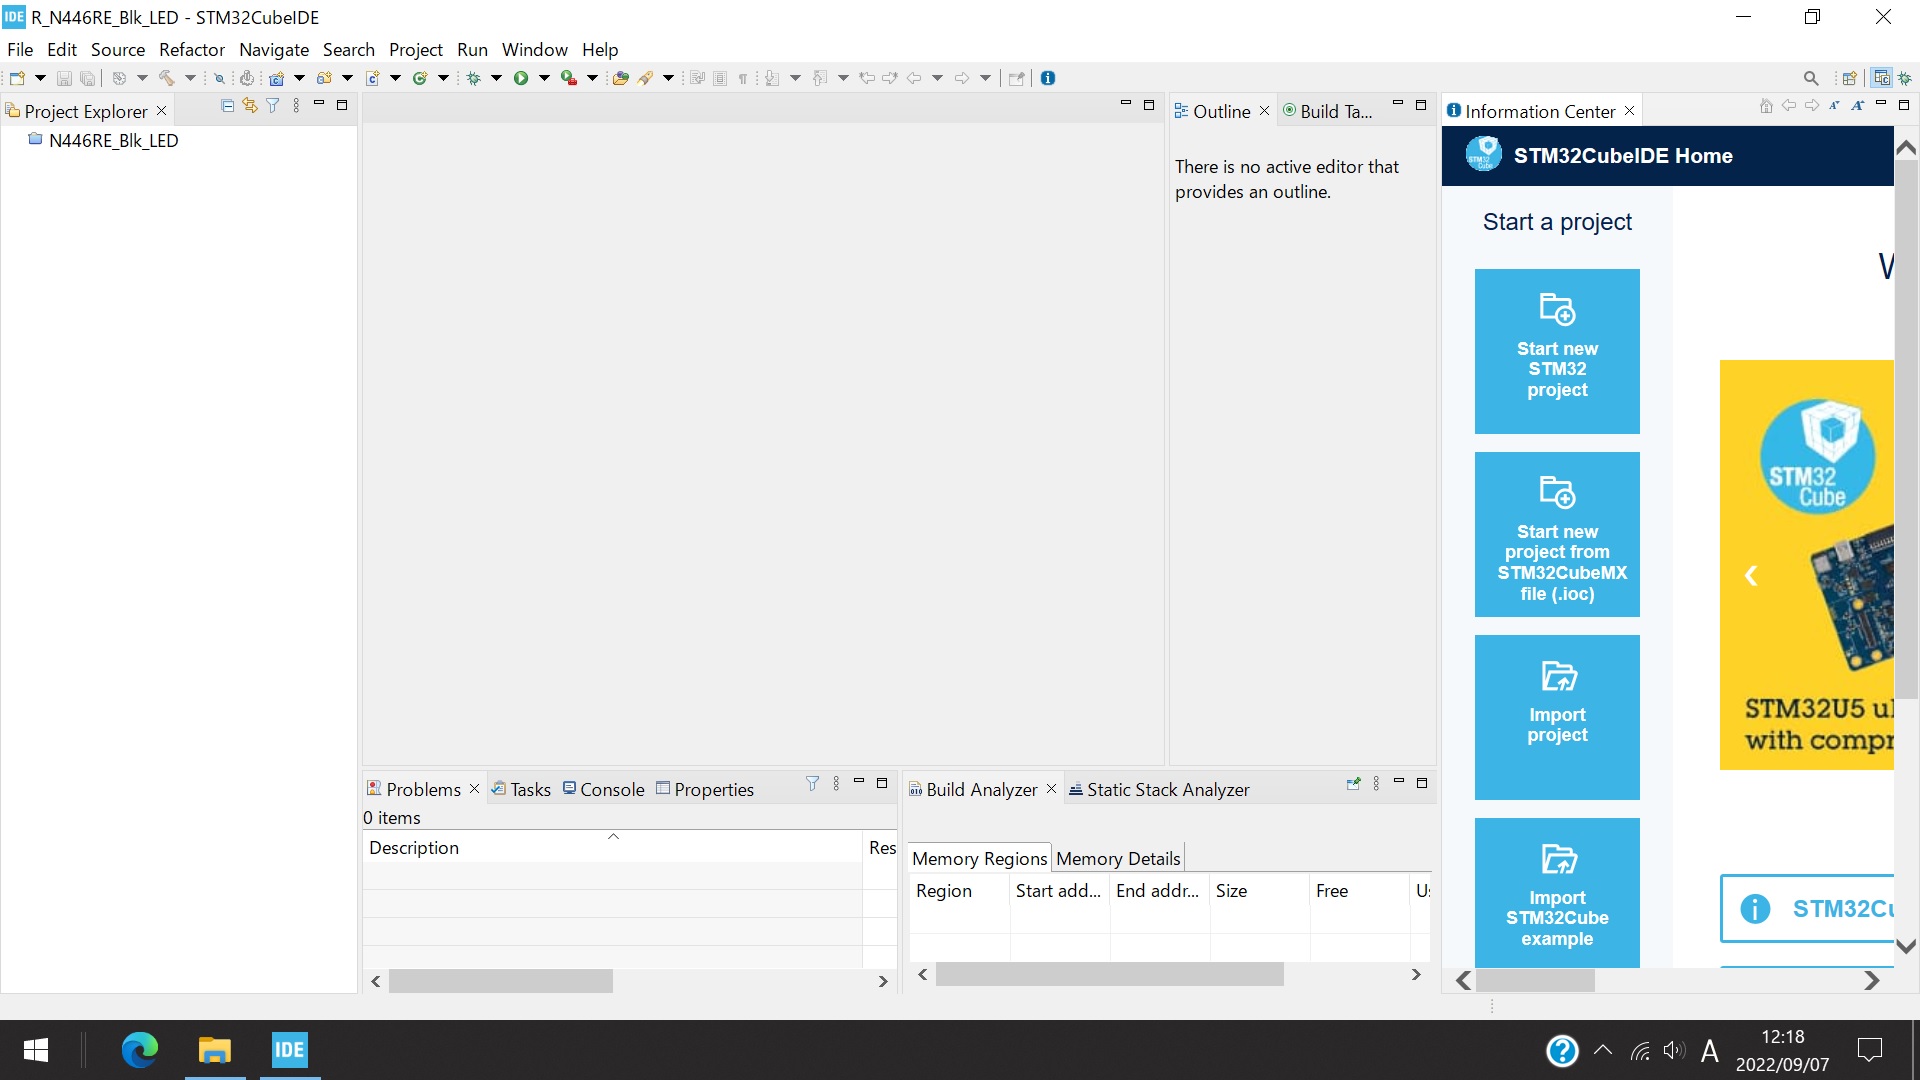
Task: Switch to the Debug perspective
Action: coord(1905,78)
